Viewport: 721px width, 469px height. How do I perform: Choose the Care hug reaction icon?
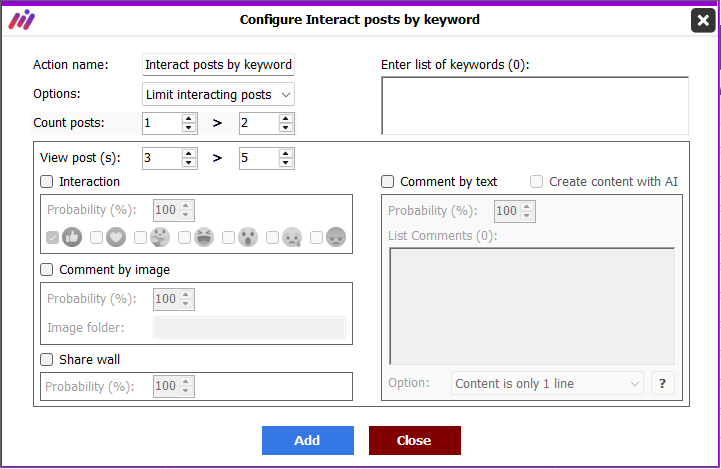click(160, 237)
